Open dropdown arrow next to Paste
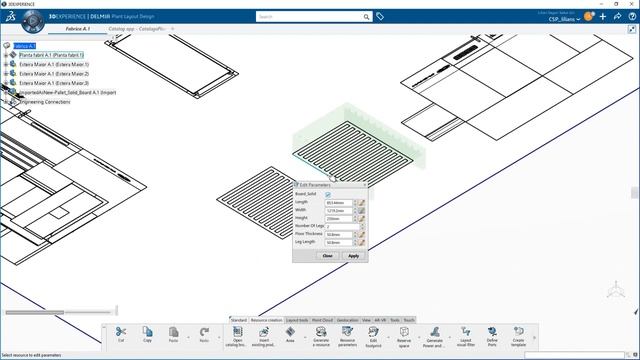640x360 pixels. click(188, 337)
